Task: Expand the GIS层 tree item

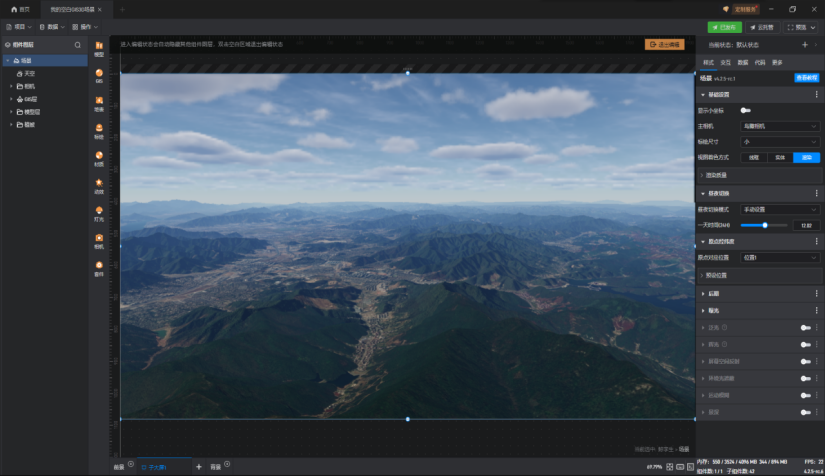Action: click(11, 99)
